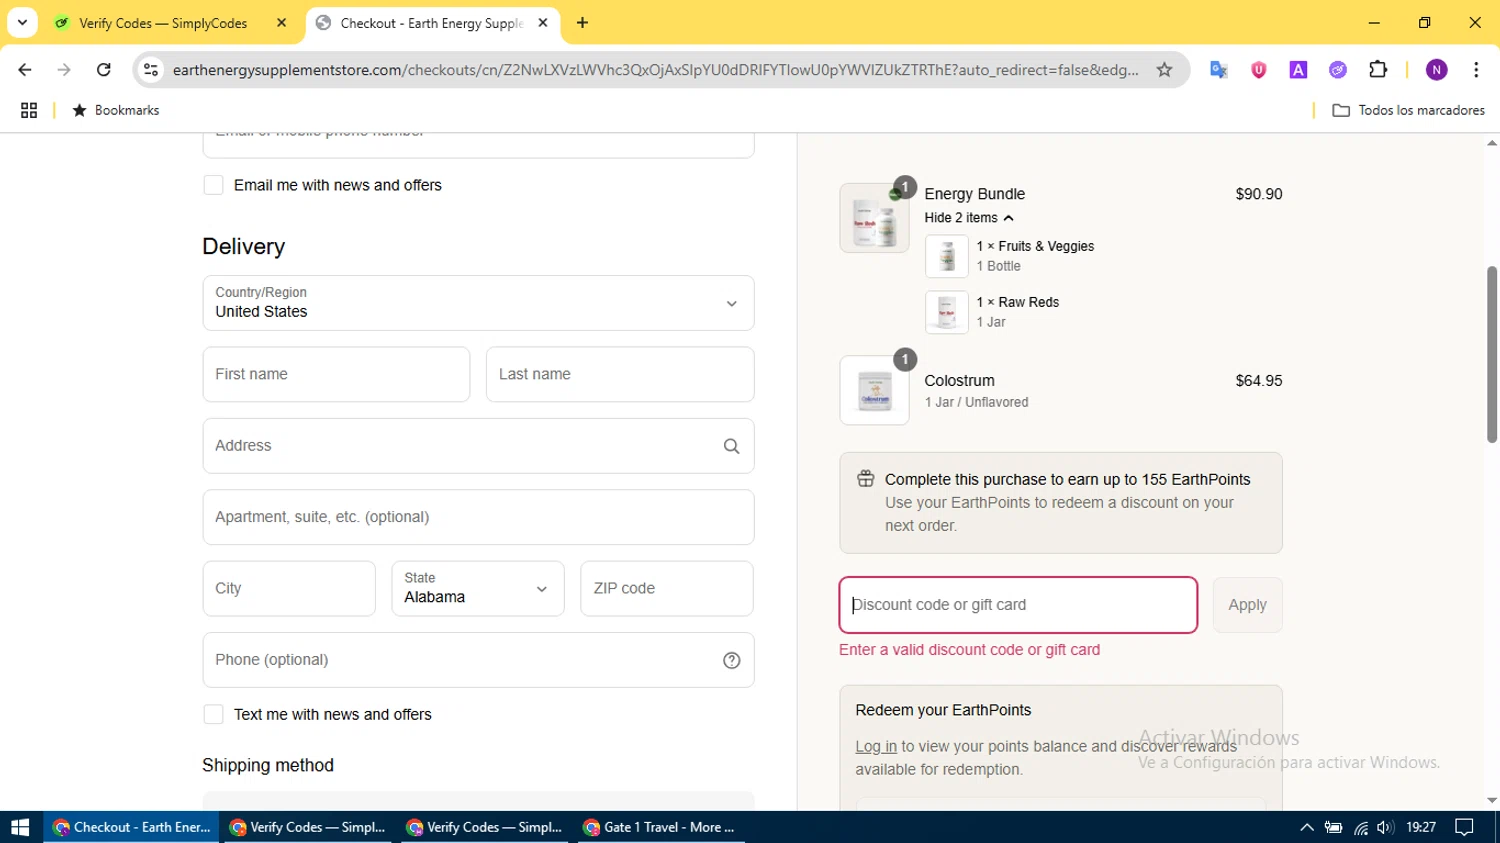Open the purple A extension icon
Screen dimensions: 1500x843
point(1298,70)
